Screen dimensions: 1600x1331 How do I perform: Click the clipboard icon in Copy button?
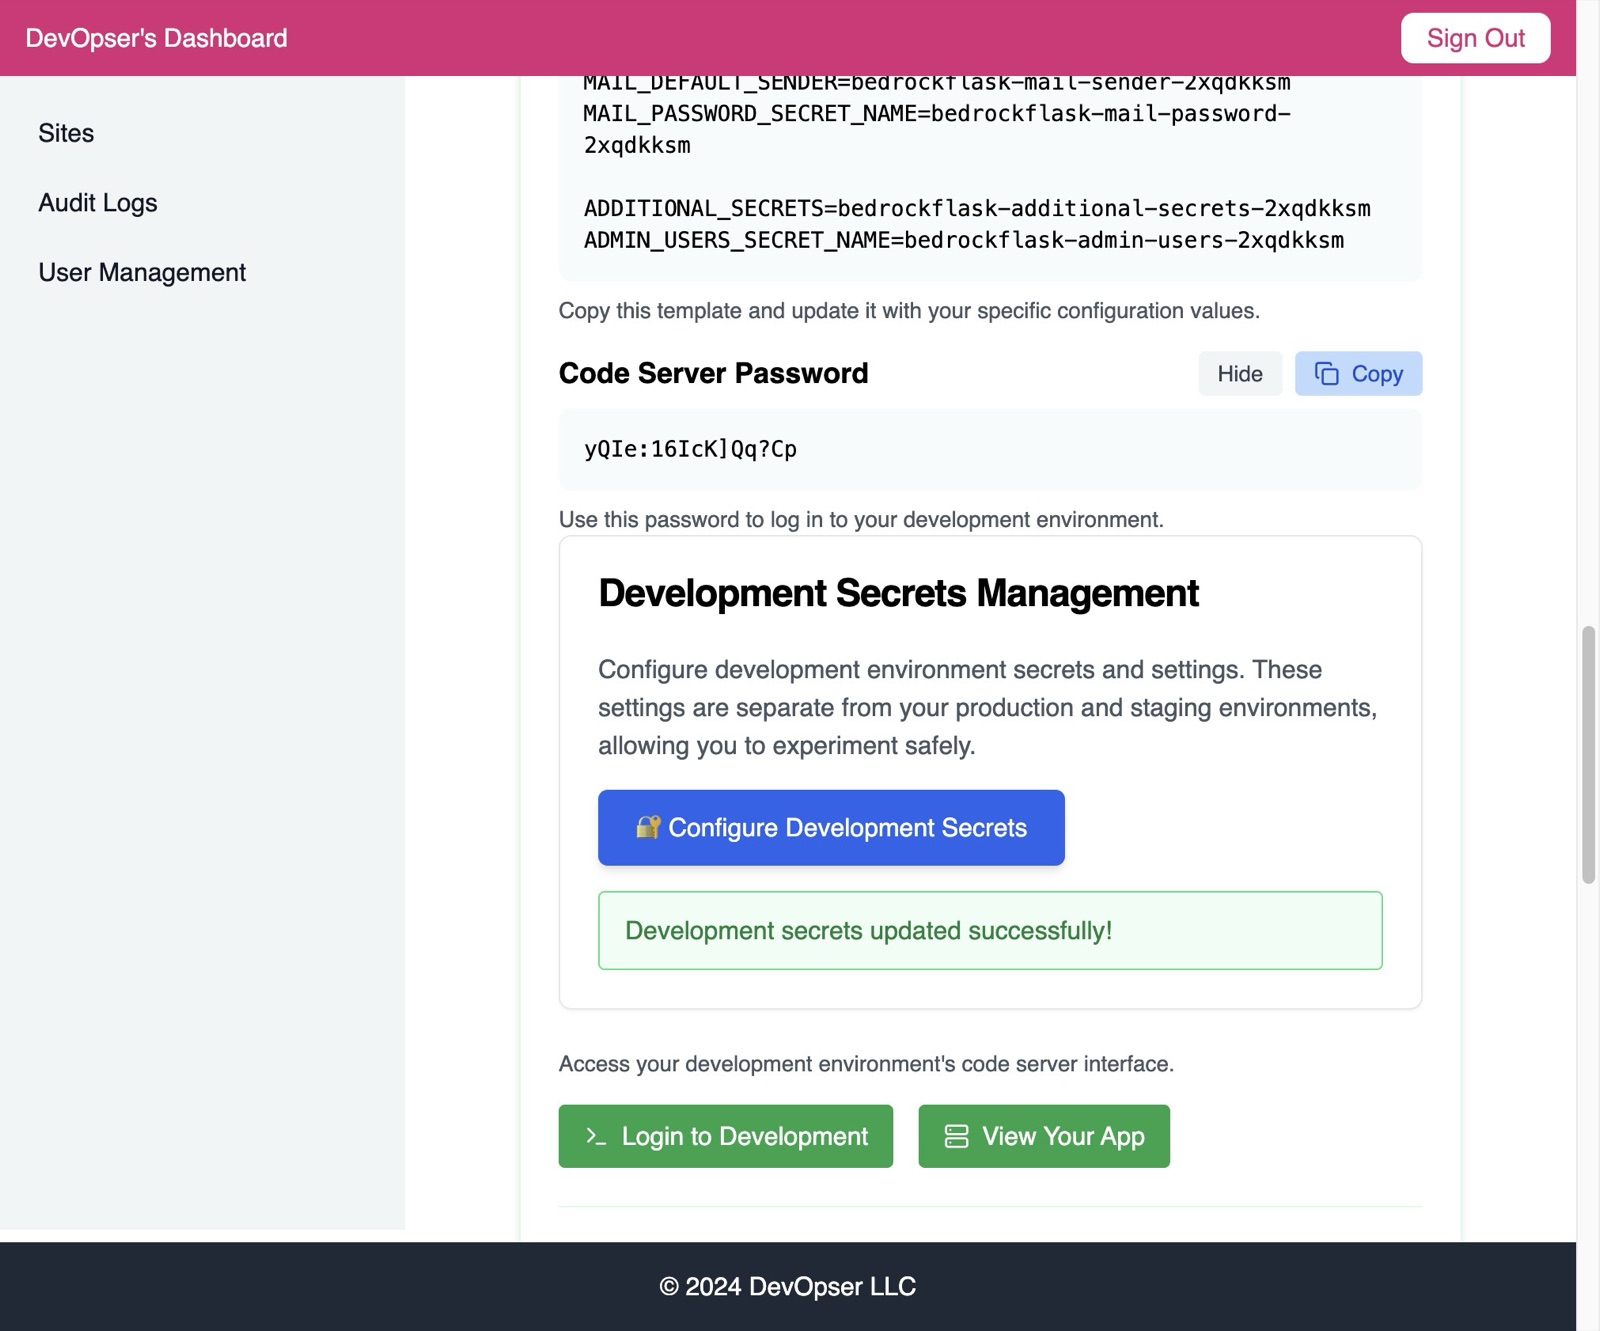1326,373
